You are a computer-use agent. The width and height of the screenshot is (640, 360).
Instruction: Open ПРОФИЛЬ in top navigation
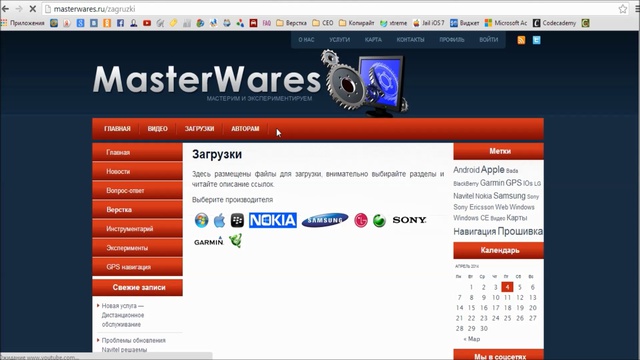[452, 40]
